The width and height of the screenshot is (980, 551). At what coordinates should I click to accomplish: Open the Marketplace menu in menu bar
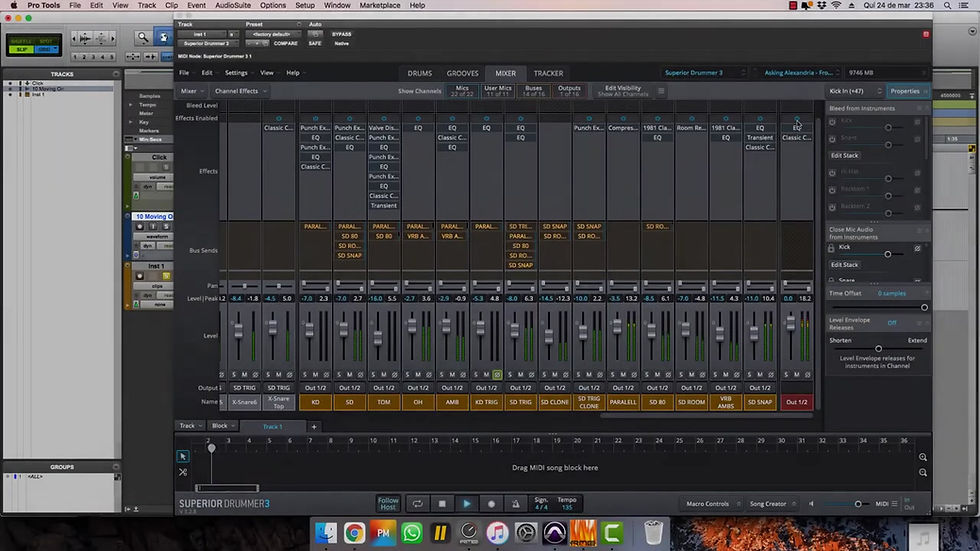coord(379,5)
